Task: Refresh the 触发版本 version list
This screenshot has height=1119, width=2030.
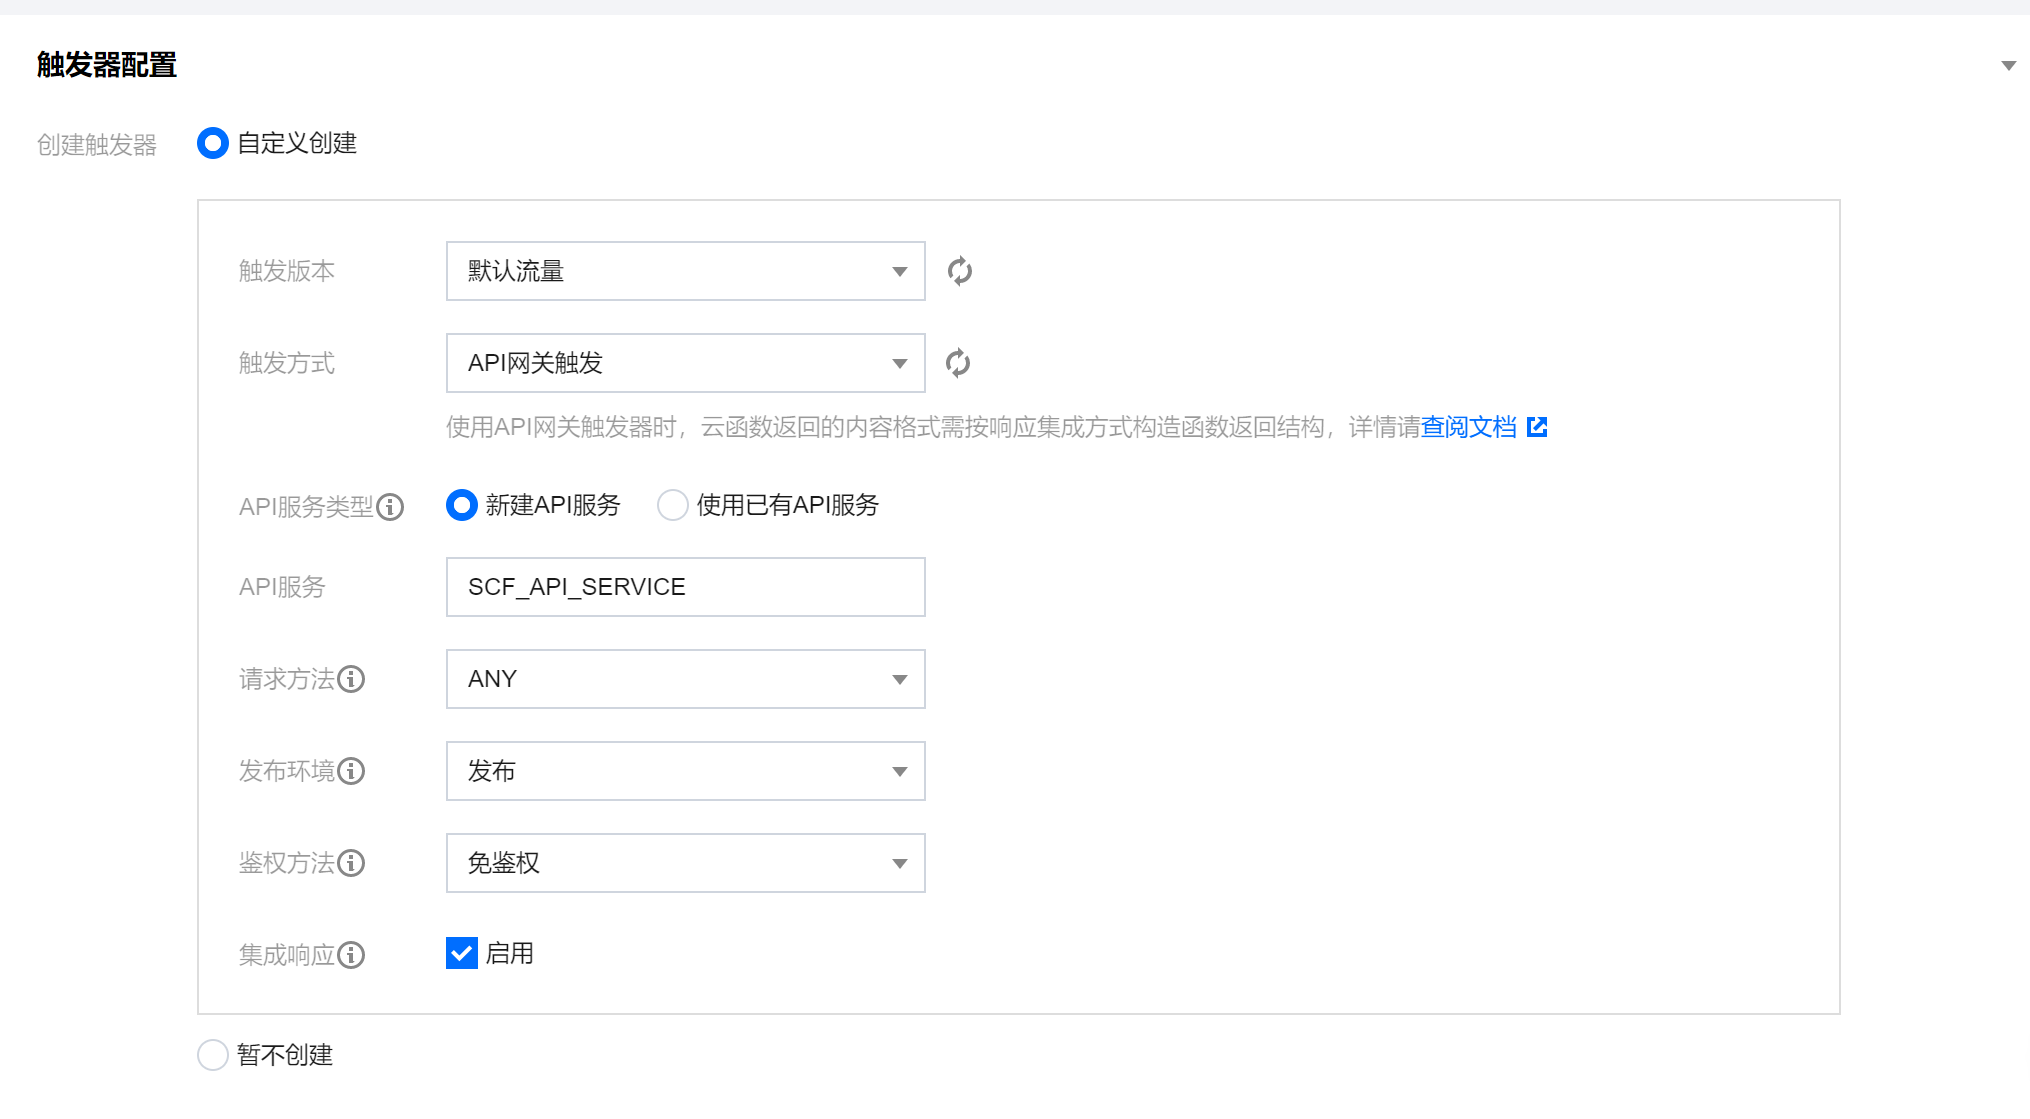Action: [959, 271]
